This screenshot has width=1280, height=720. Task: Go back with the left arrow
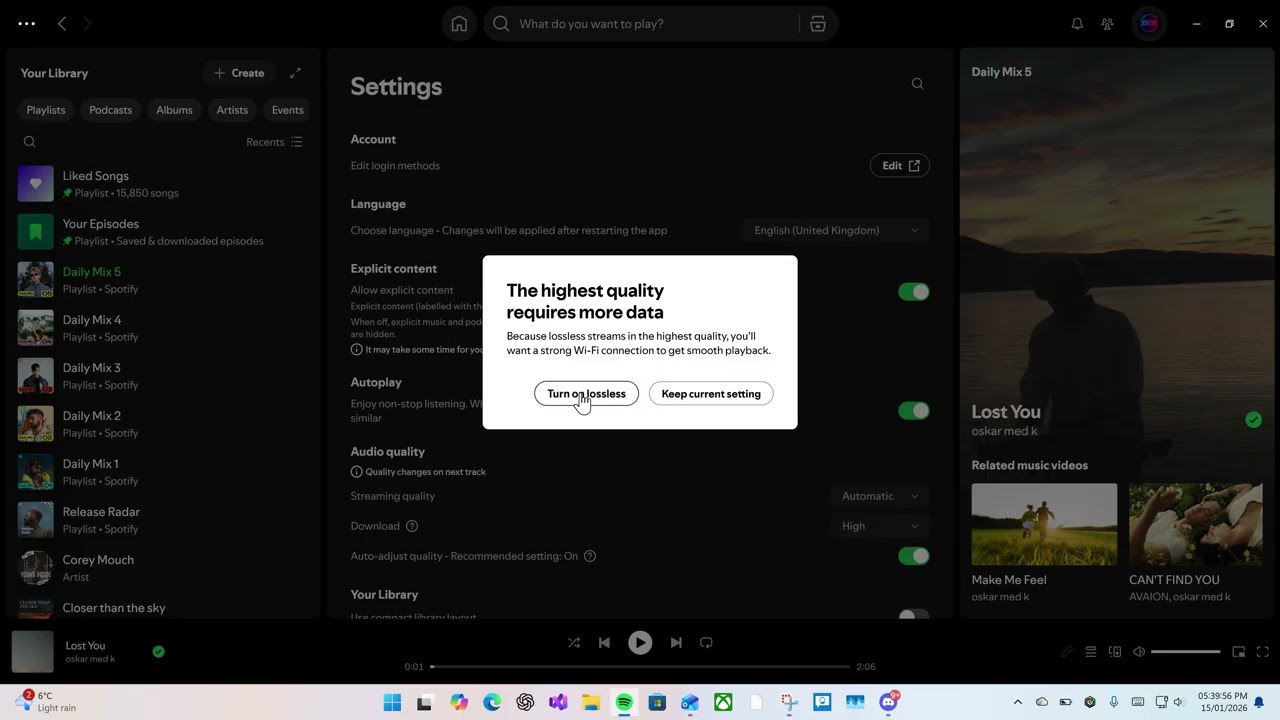point(62,24)
